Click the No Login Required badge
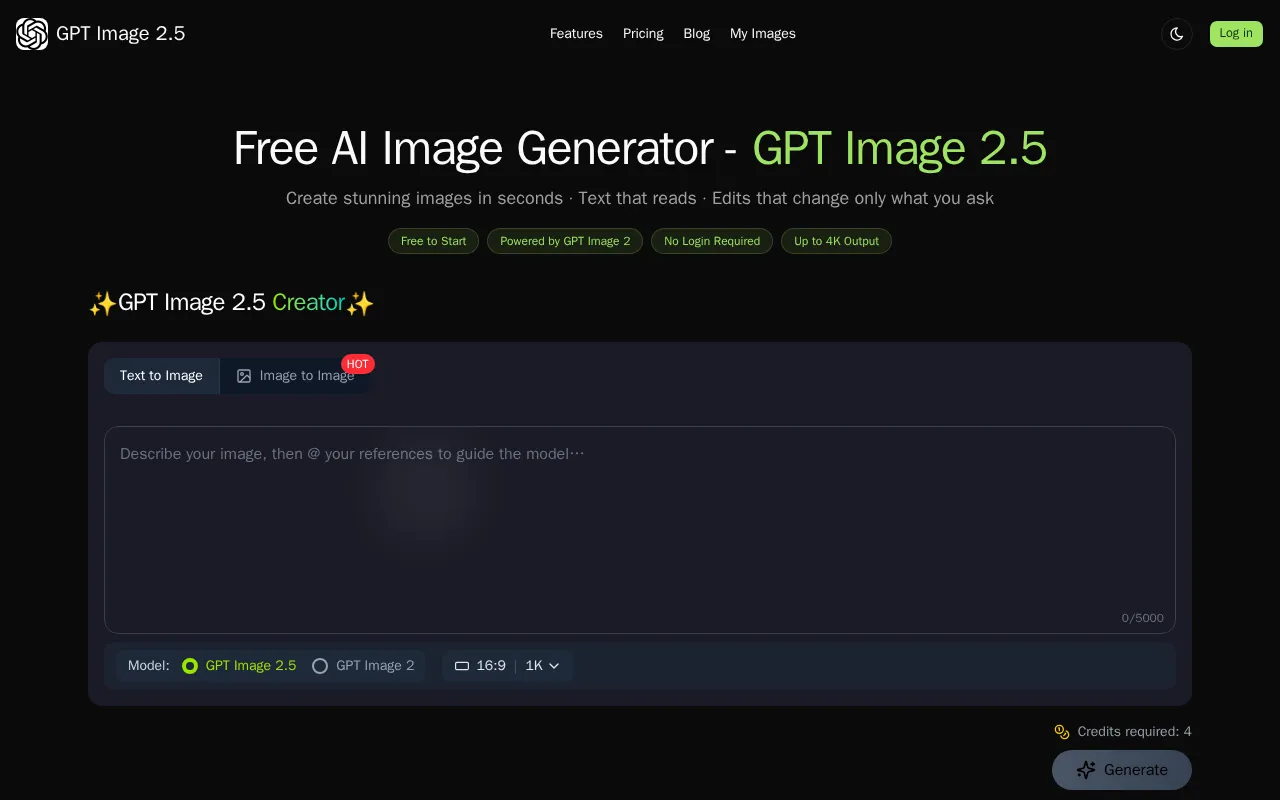Image resolution: width=1280 pixels, height=800 pixels. point(712,241)
